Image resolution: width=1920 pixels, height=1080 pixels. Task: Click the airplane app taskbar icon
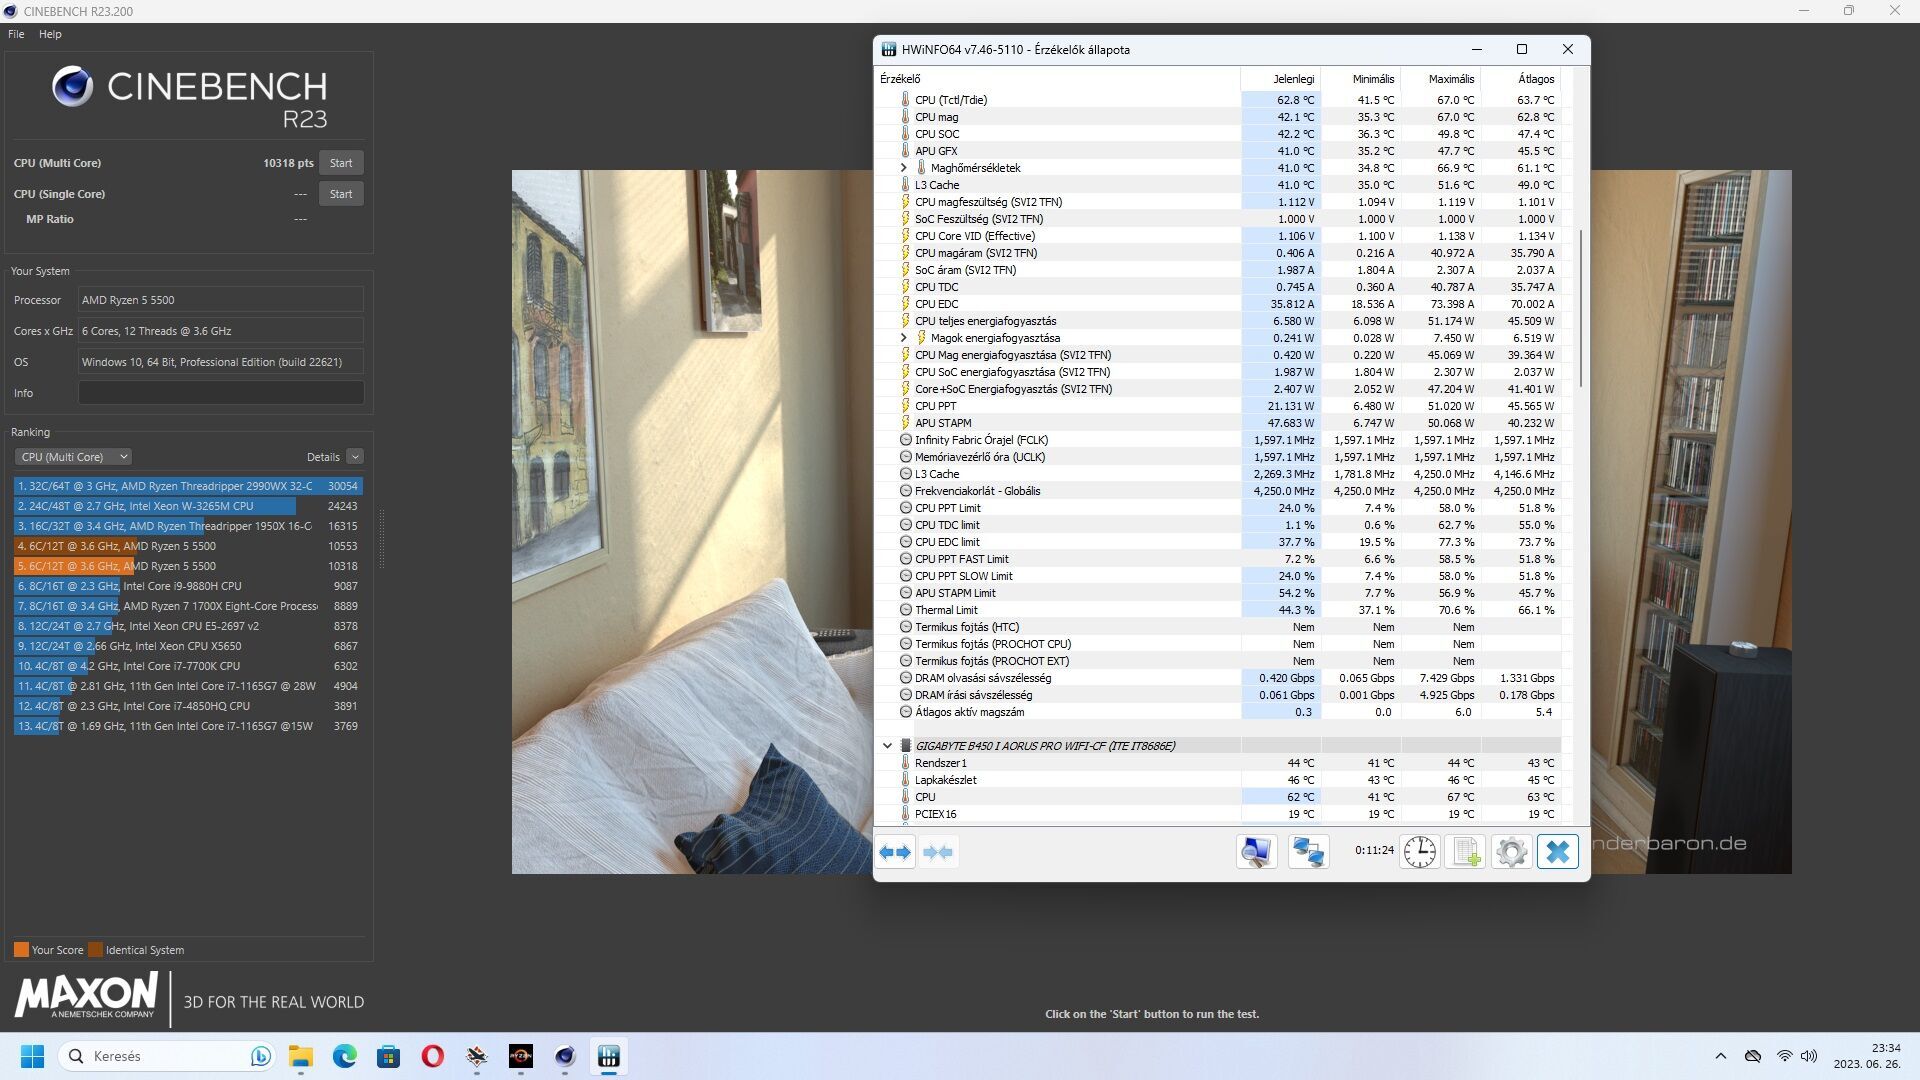coord(476,1056)
